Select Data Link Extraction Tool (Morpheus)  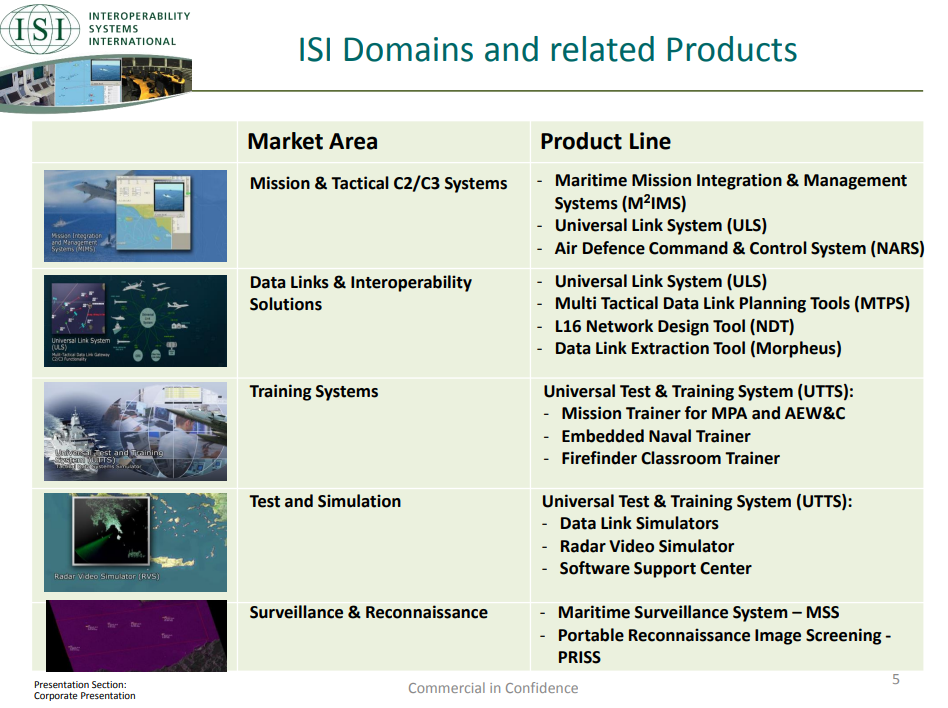click(698, 349)
